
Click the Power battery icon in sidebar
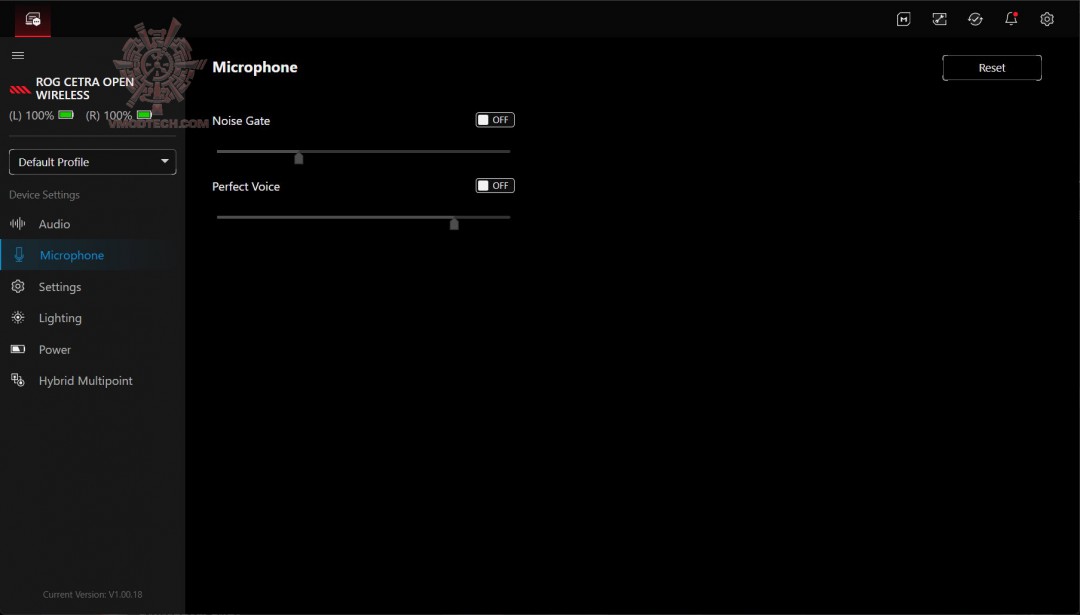18,349
